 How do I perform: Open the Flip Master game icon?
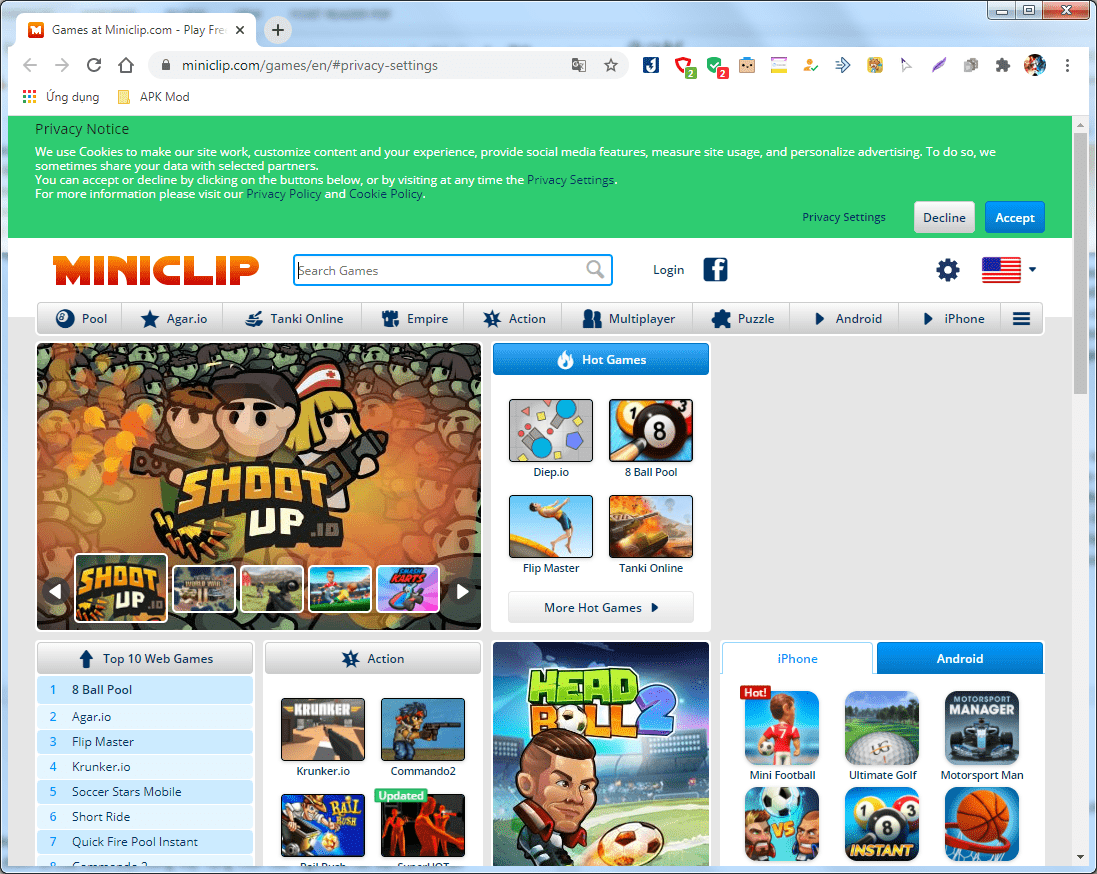point(551,526)
